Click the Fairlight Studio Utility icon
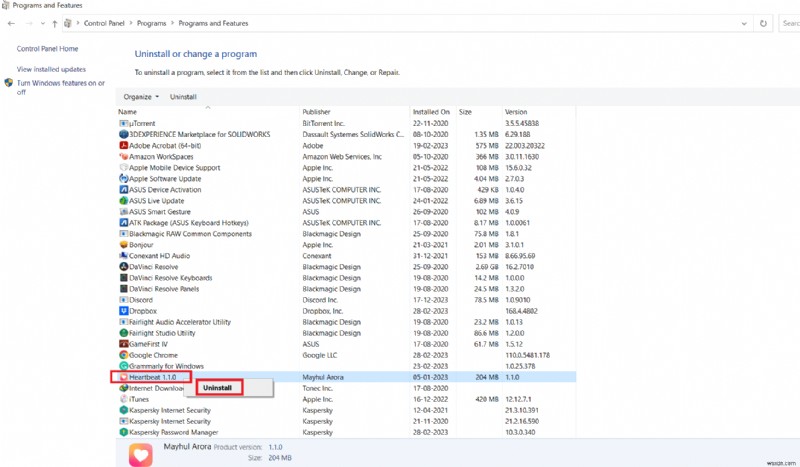This screenshot has width=800, height=467. pyautogui.click(x=123, y=333)
